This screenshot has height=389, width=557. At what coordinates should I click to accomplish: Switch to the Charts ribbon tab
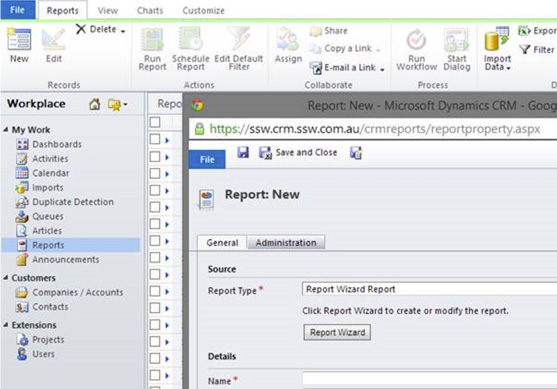tap(150, 11)
